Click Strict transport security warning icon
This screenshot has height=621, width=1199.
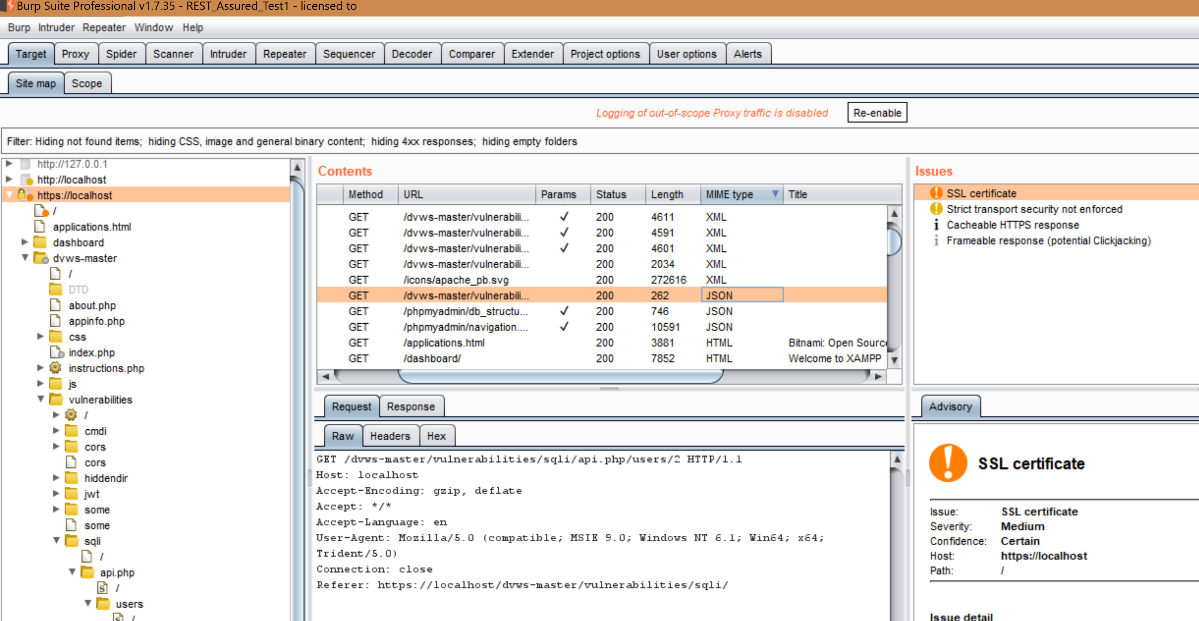click(935, 209)
